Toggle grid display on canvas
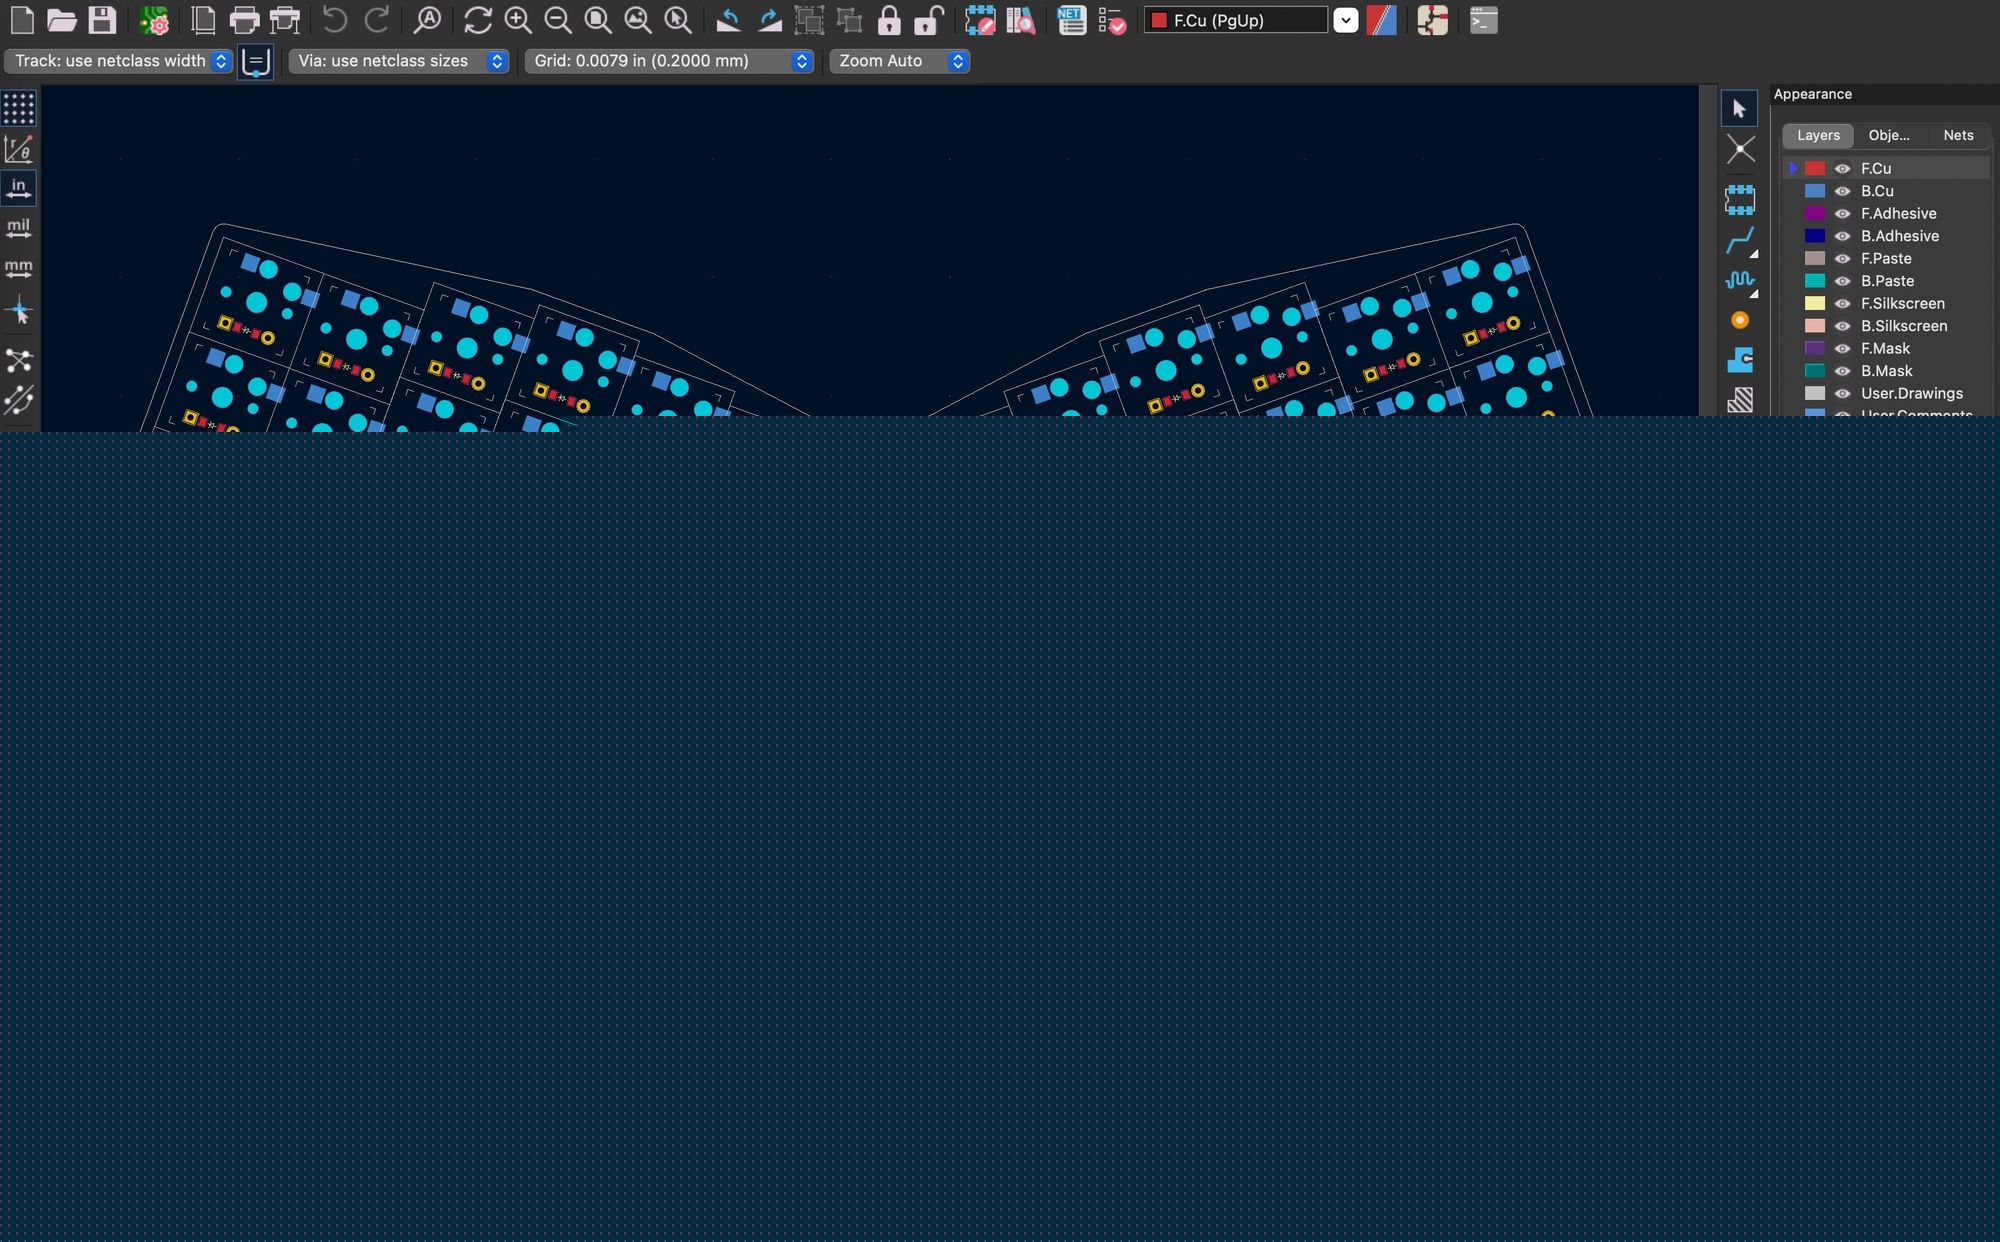Screen dimensions: 2000x1242 19,108
